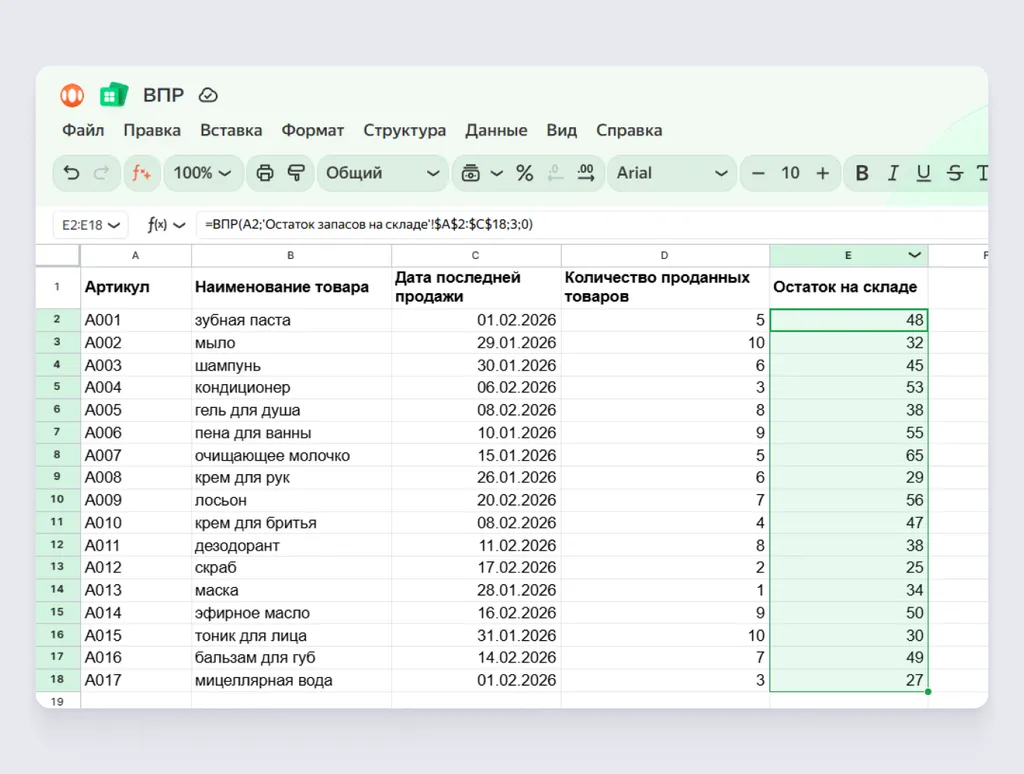Click the currency format icon
1024x774 pixels.
470,173
